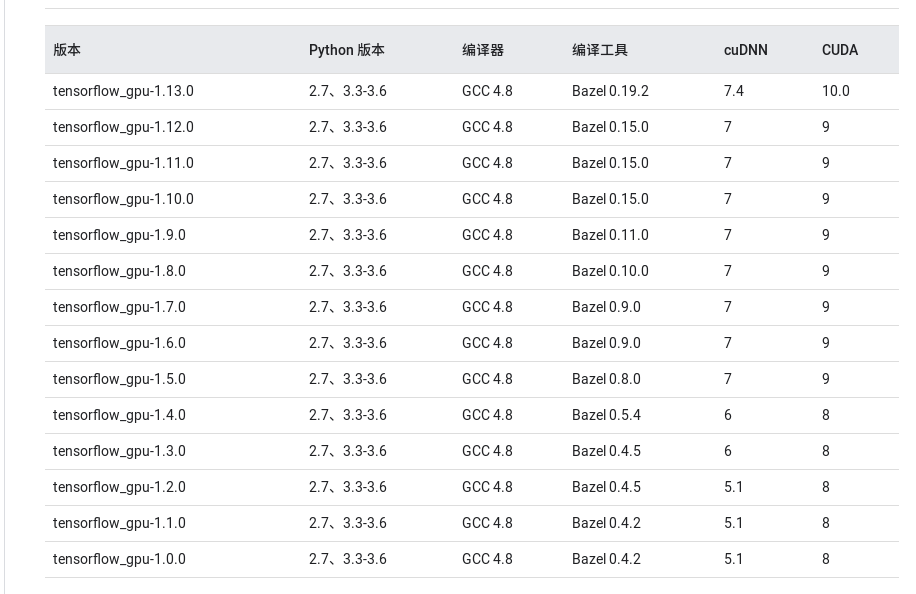Image resolution: width=916 pixels, height=594 pixels.
Task: Click GCC 4.8 in tensorflow_gpu-1.3.0 row
Action: (487, 451)
